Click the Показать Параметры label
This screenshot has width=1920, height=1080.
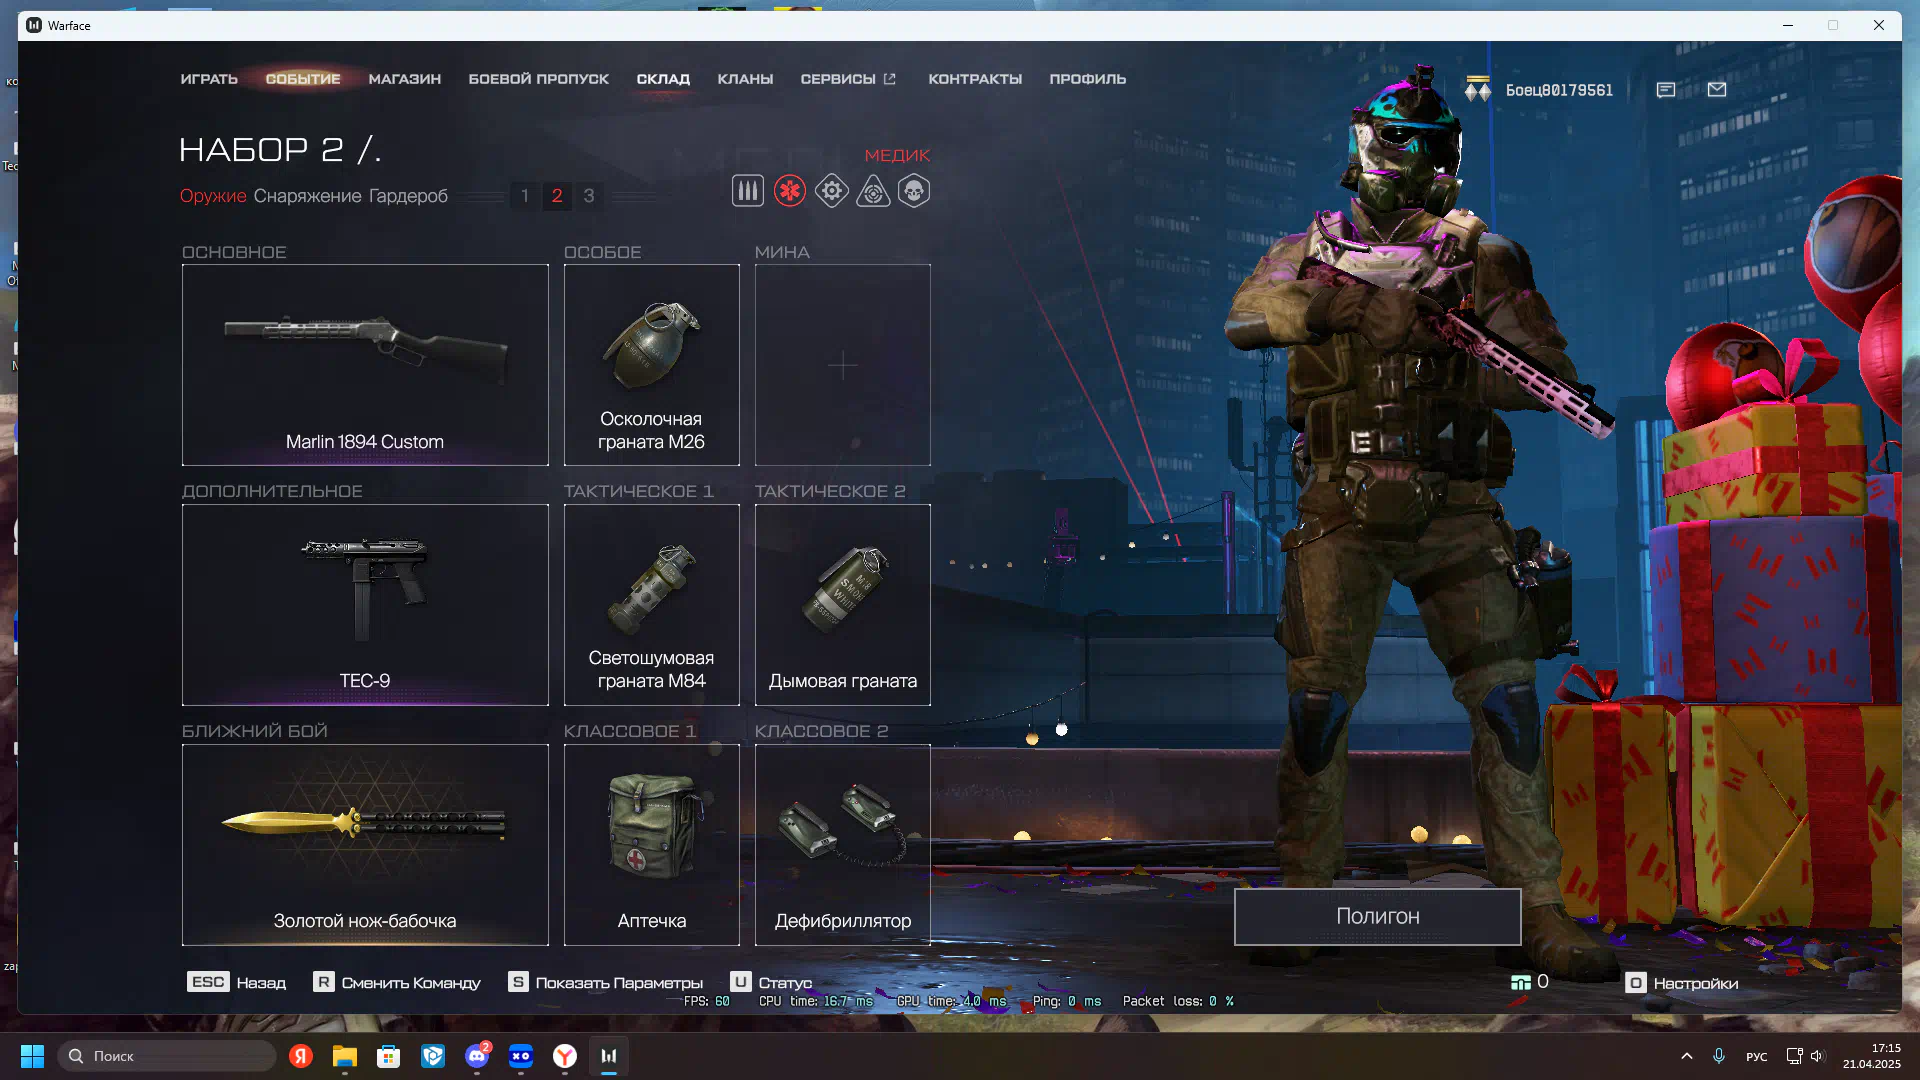pos(619,983)
